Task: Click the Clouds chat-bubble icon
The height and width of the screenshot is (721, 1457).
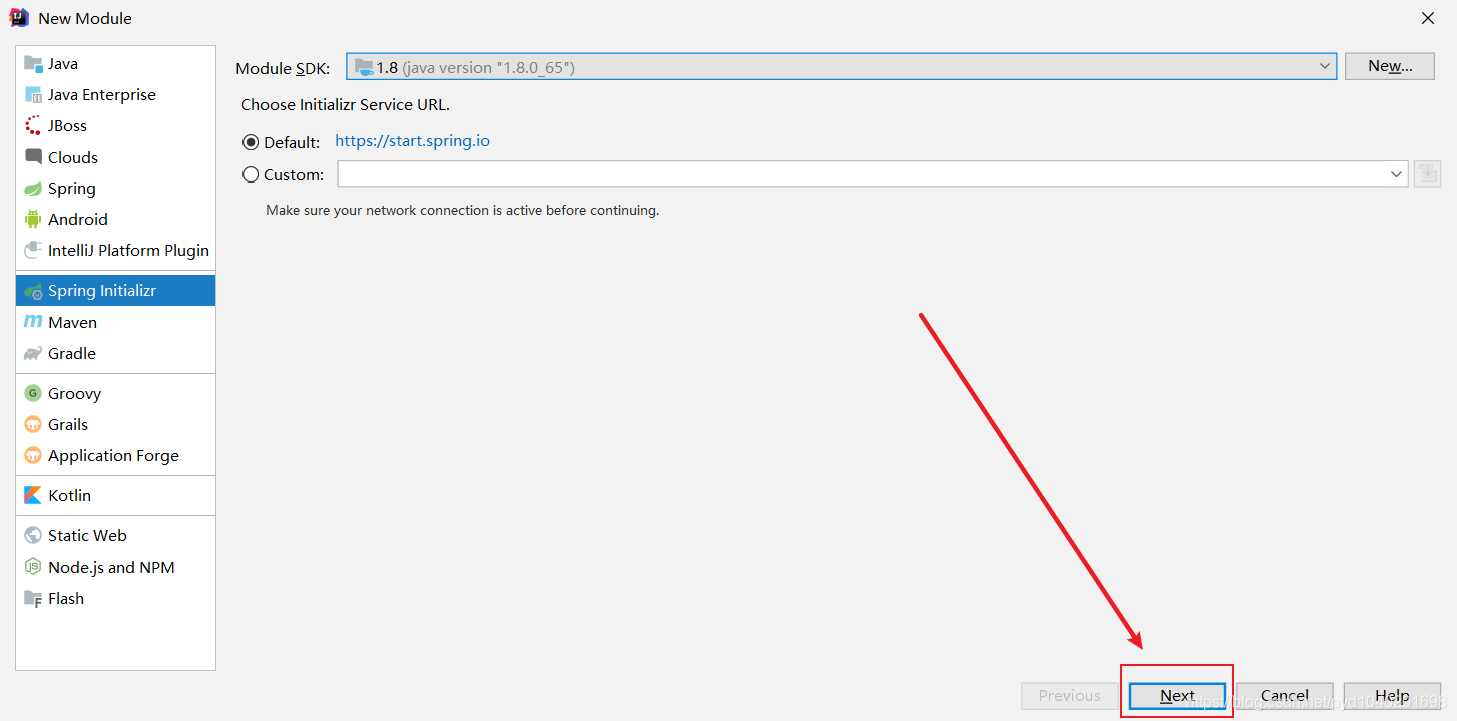Action: 33,157
